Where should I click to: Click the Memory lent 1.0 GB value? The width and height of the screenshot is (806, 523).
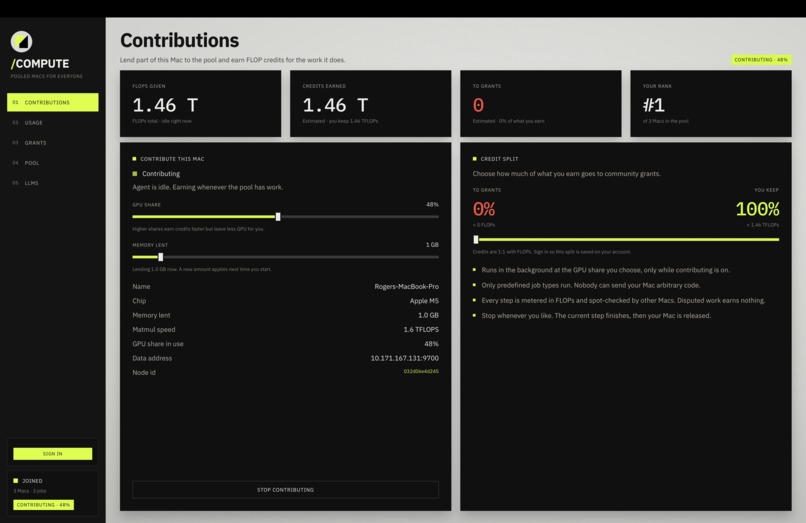point(428,315)
